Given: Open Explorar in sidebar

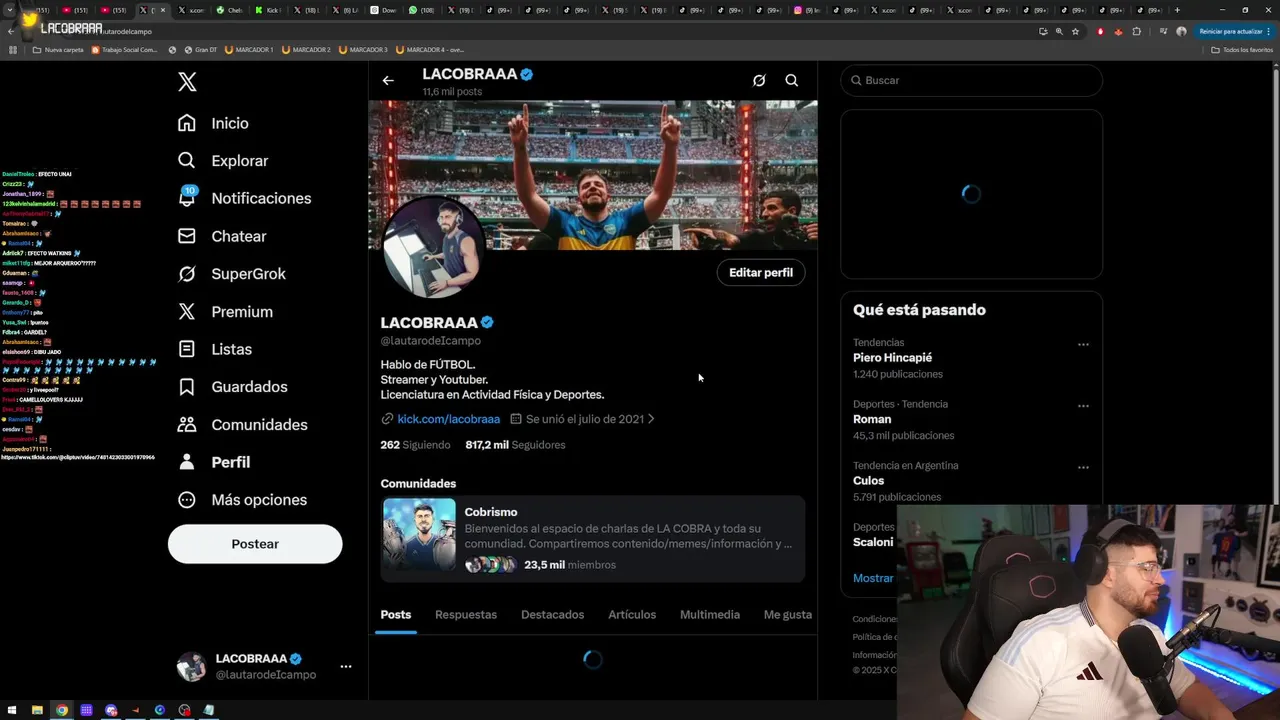Looking at the screenshot, I should 223,161.
